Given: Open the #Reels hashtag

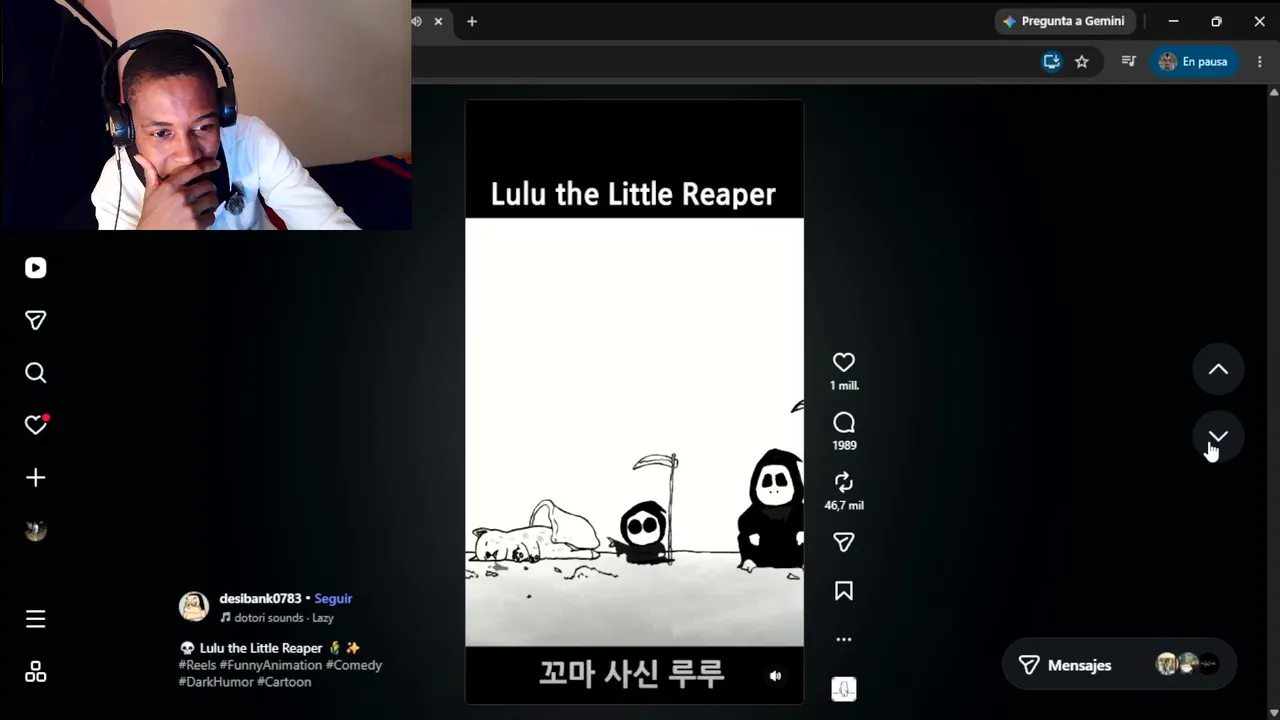Looking at the screenshot, I should (x=197, y=665).
